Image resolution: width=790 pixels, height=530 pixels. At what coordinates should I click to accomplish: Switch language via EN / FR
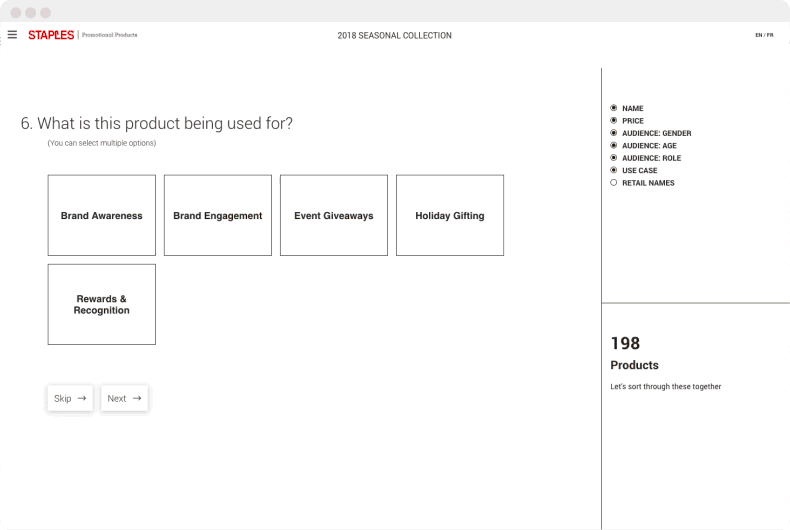coord(764,35)
